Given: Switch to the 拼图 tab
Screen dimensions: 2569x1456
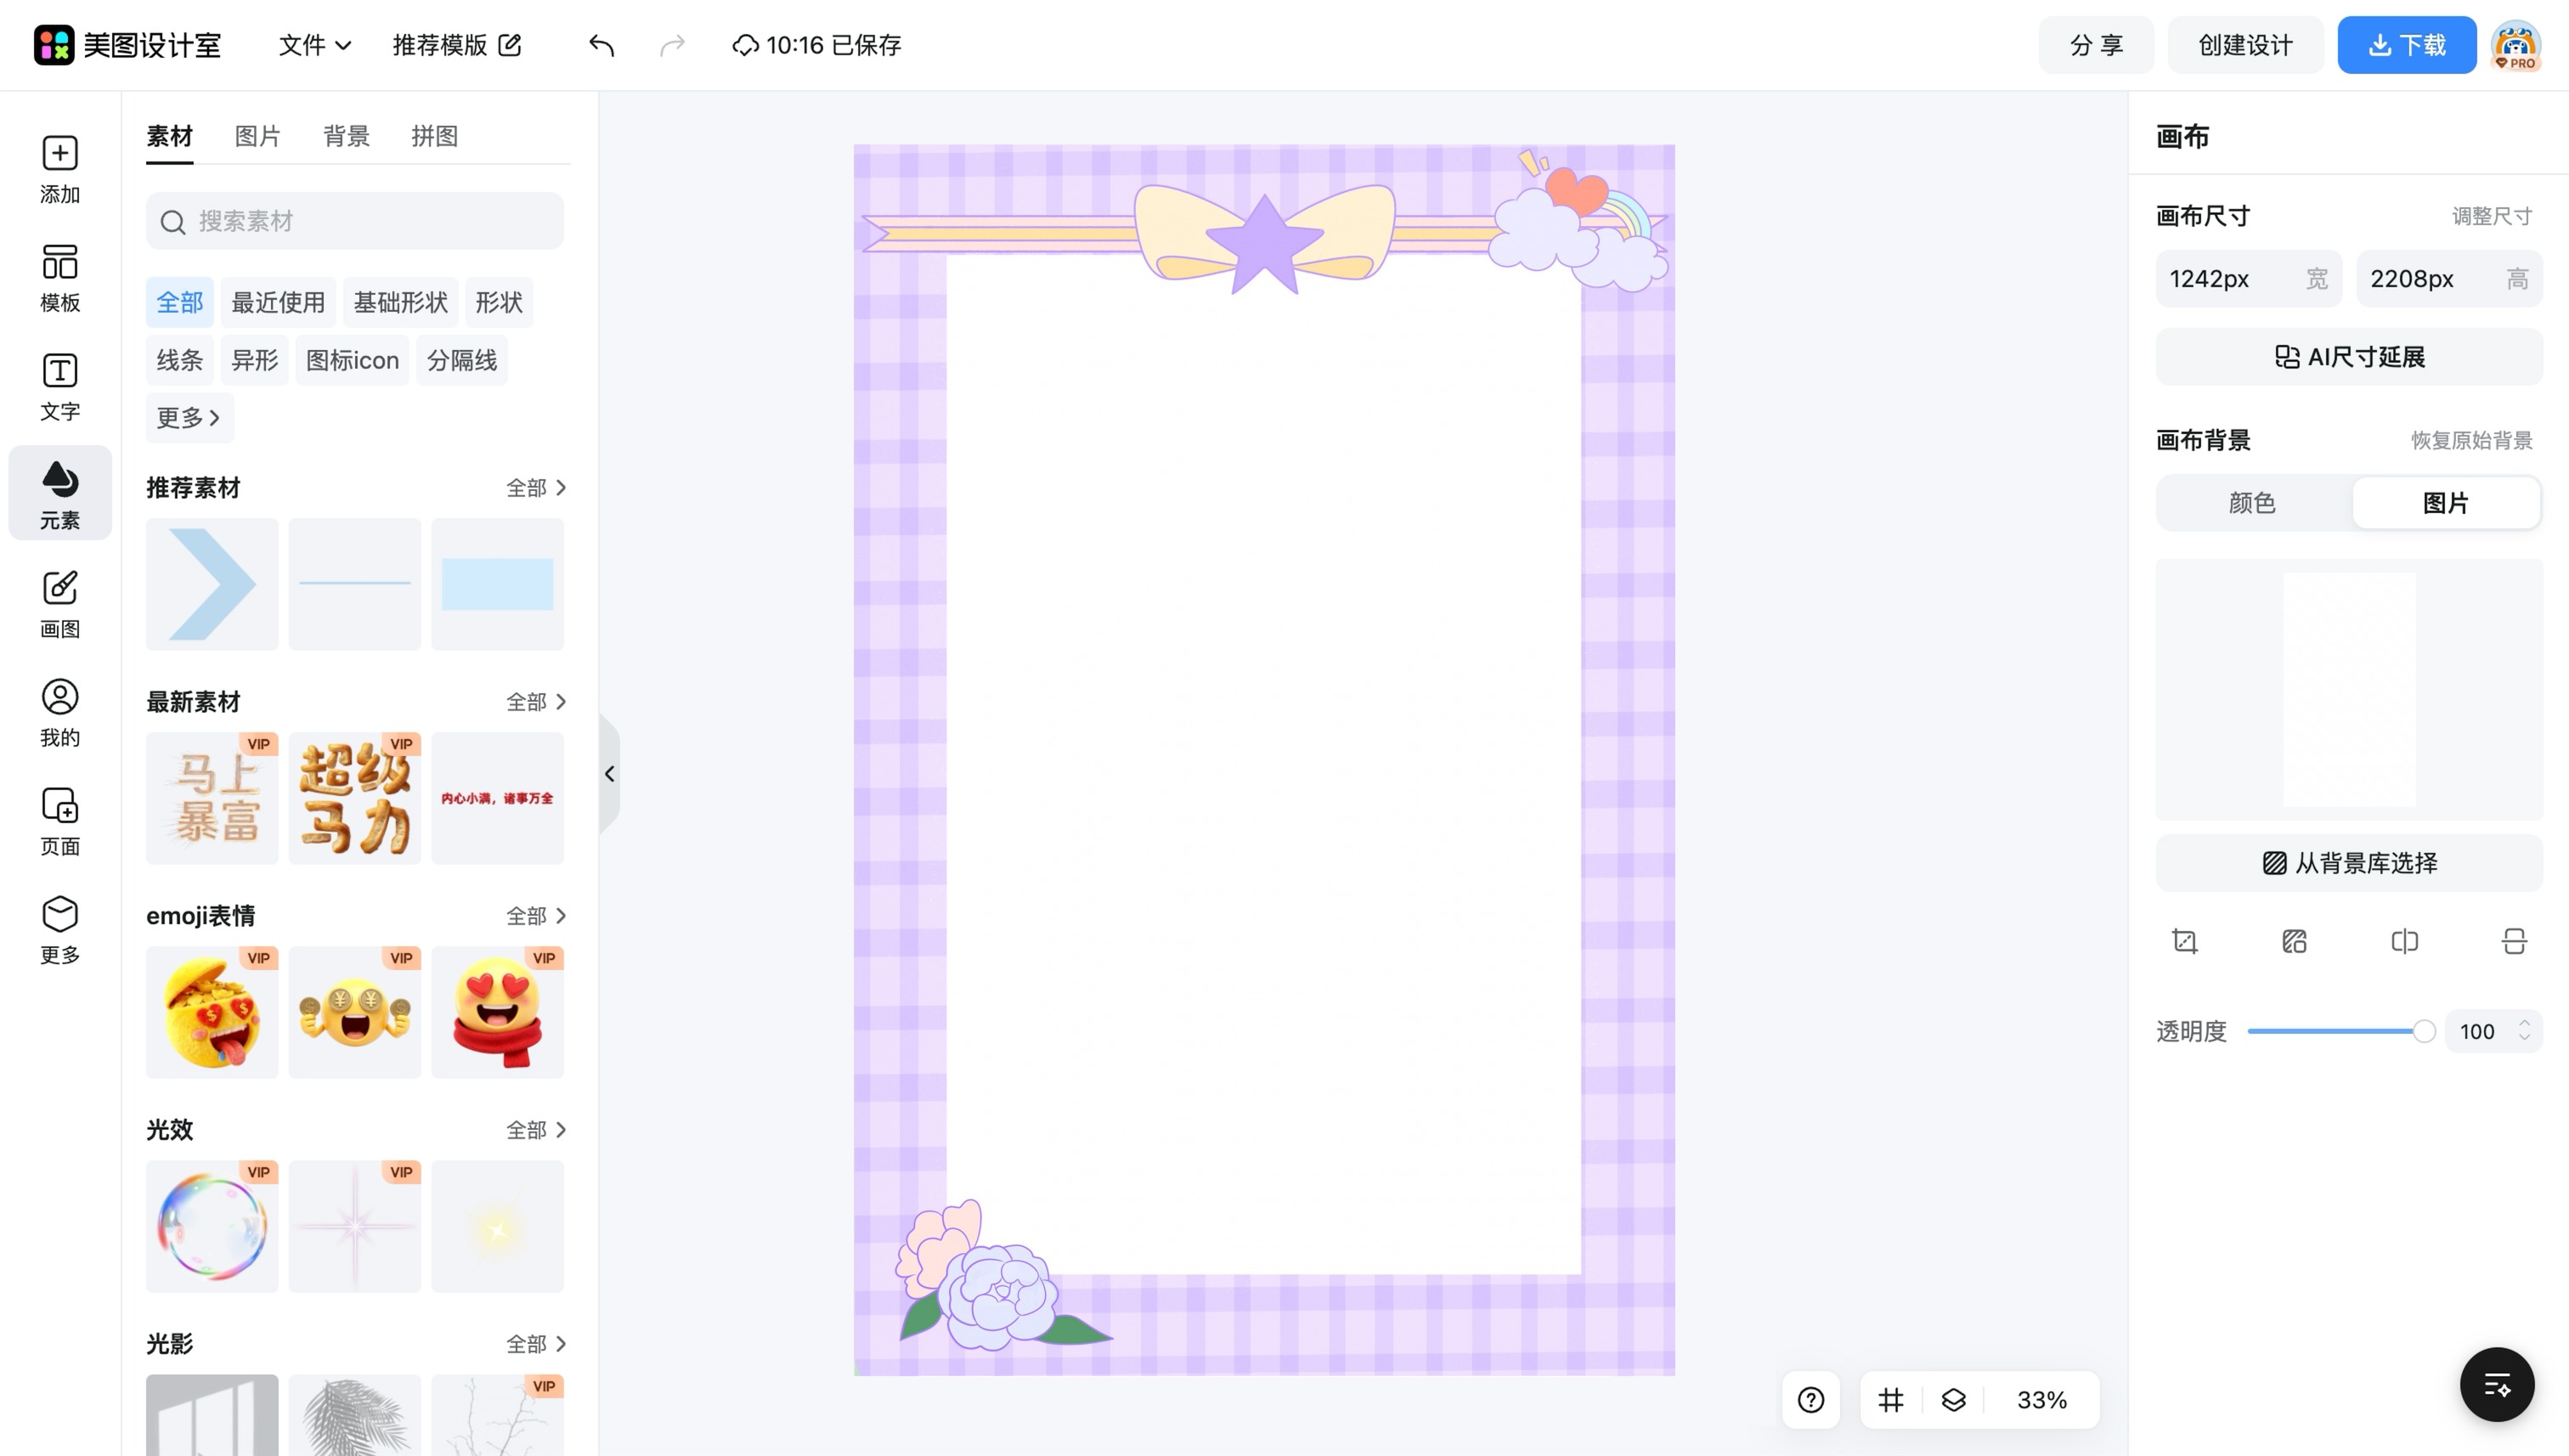Looking at the screenshot, I should [x=434, y=136].
